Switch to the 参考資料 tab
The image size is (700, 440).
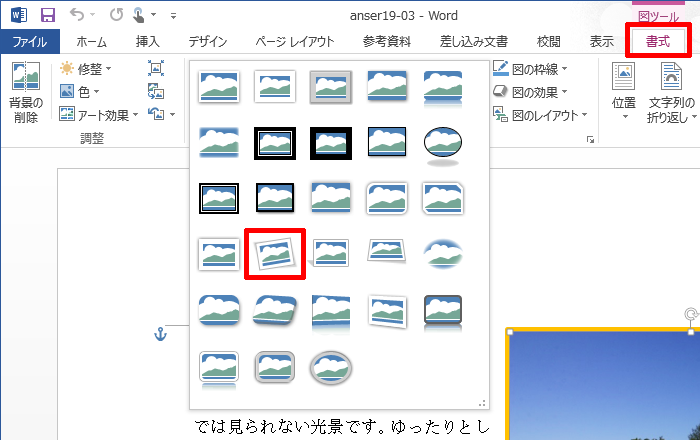pyautogui.click(x=387, y=42)
